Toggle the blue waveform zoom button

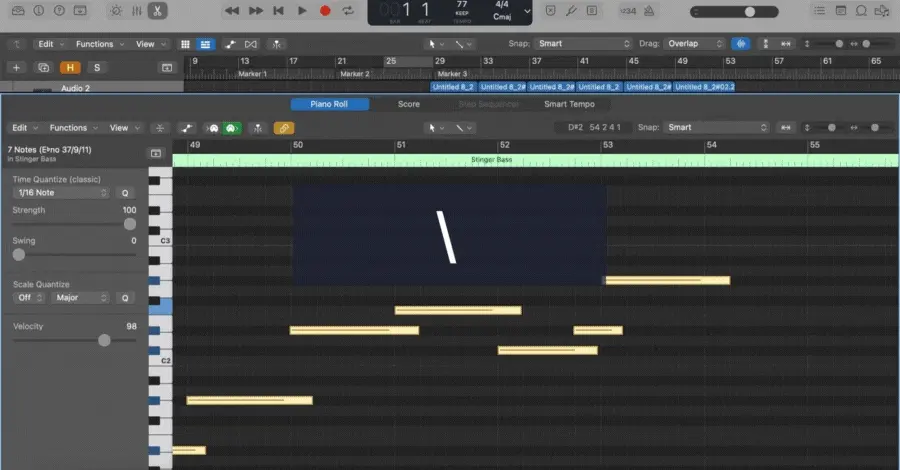(x=741, y=44)
